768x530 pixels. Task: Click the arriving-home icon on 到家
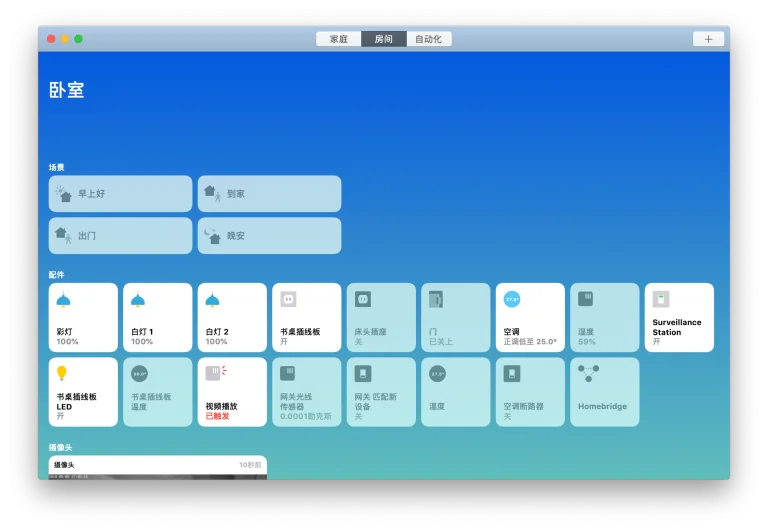click(212, 193)
